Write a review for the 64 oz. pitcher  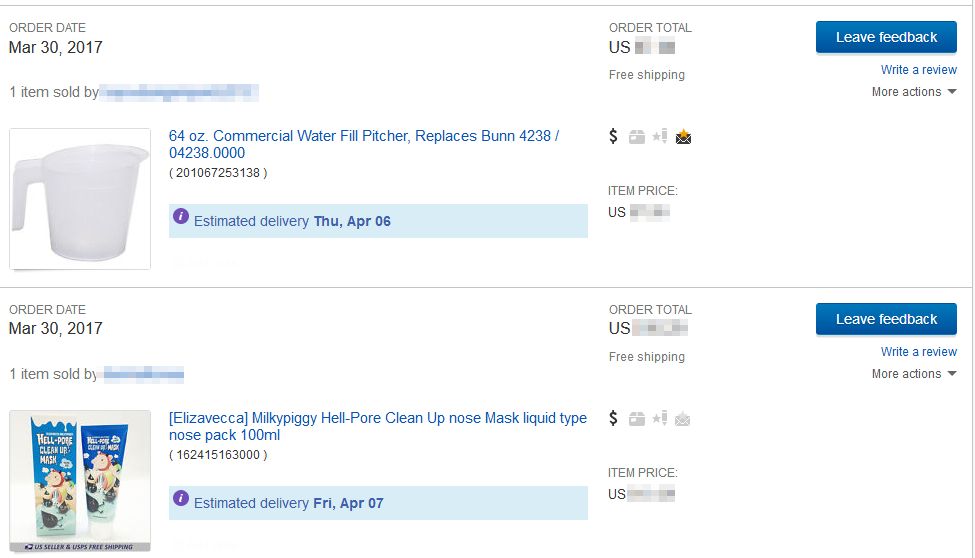pos(918,70)
